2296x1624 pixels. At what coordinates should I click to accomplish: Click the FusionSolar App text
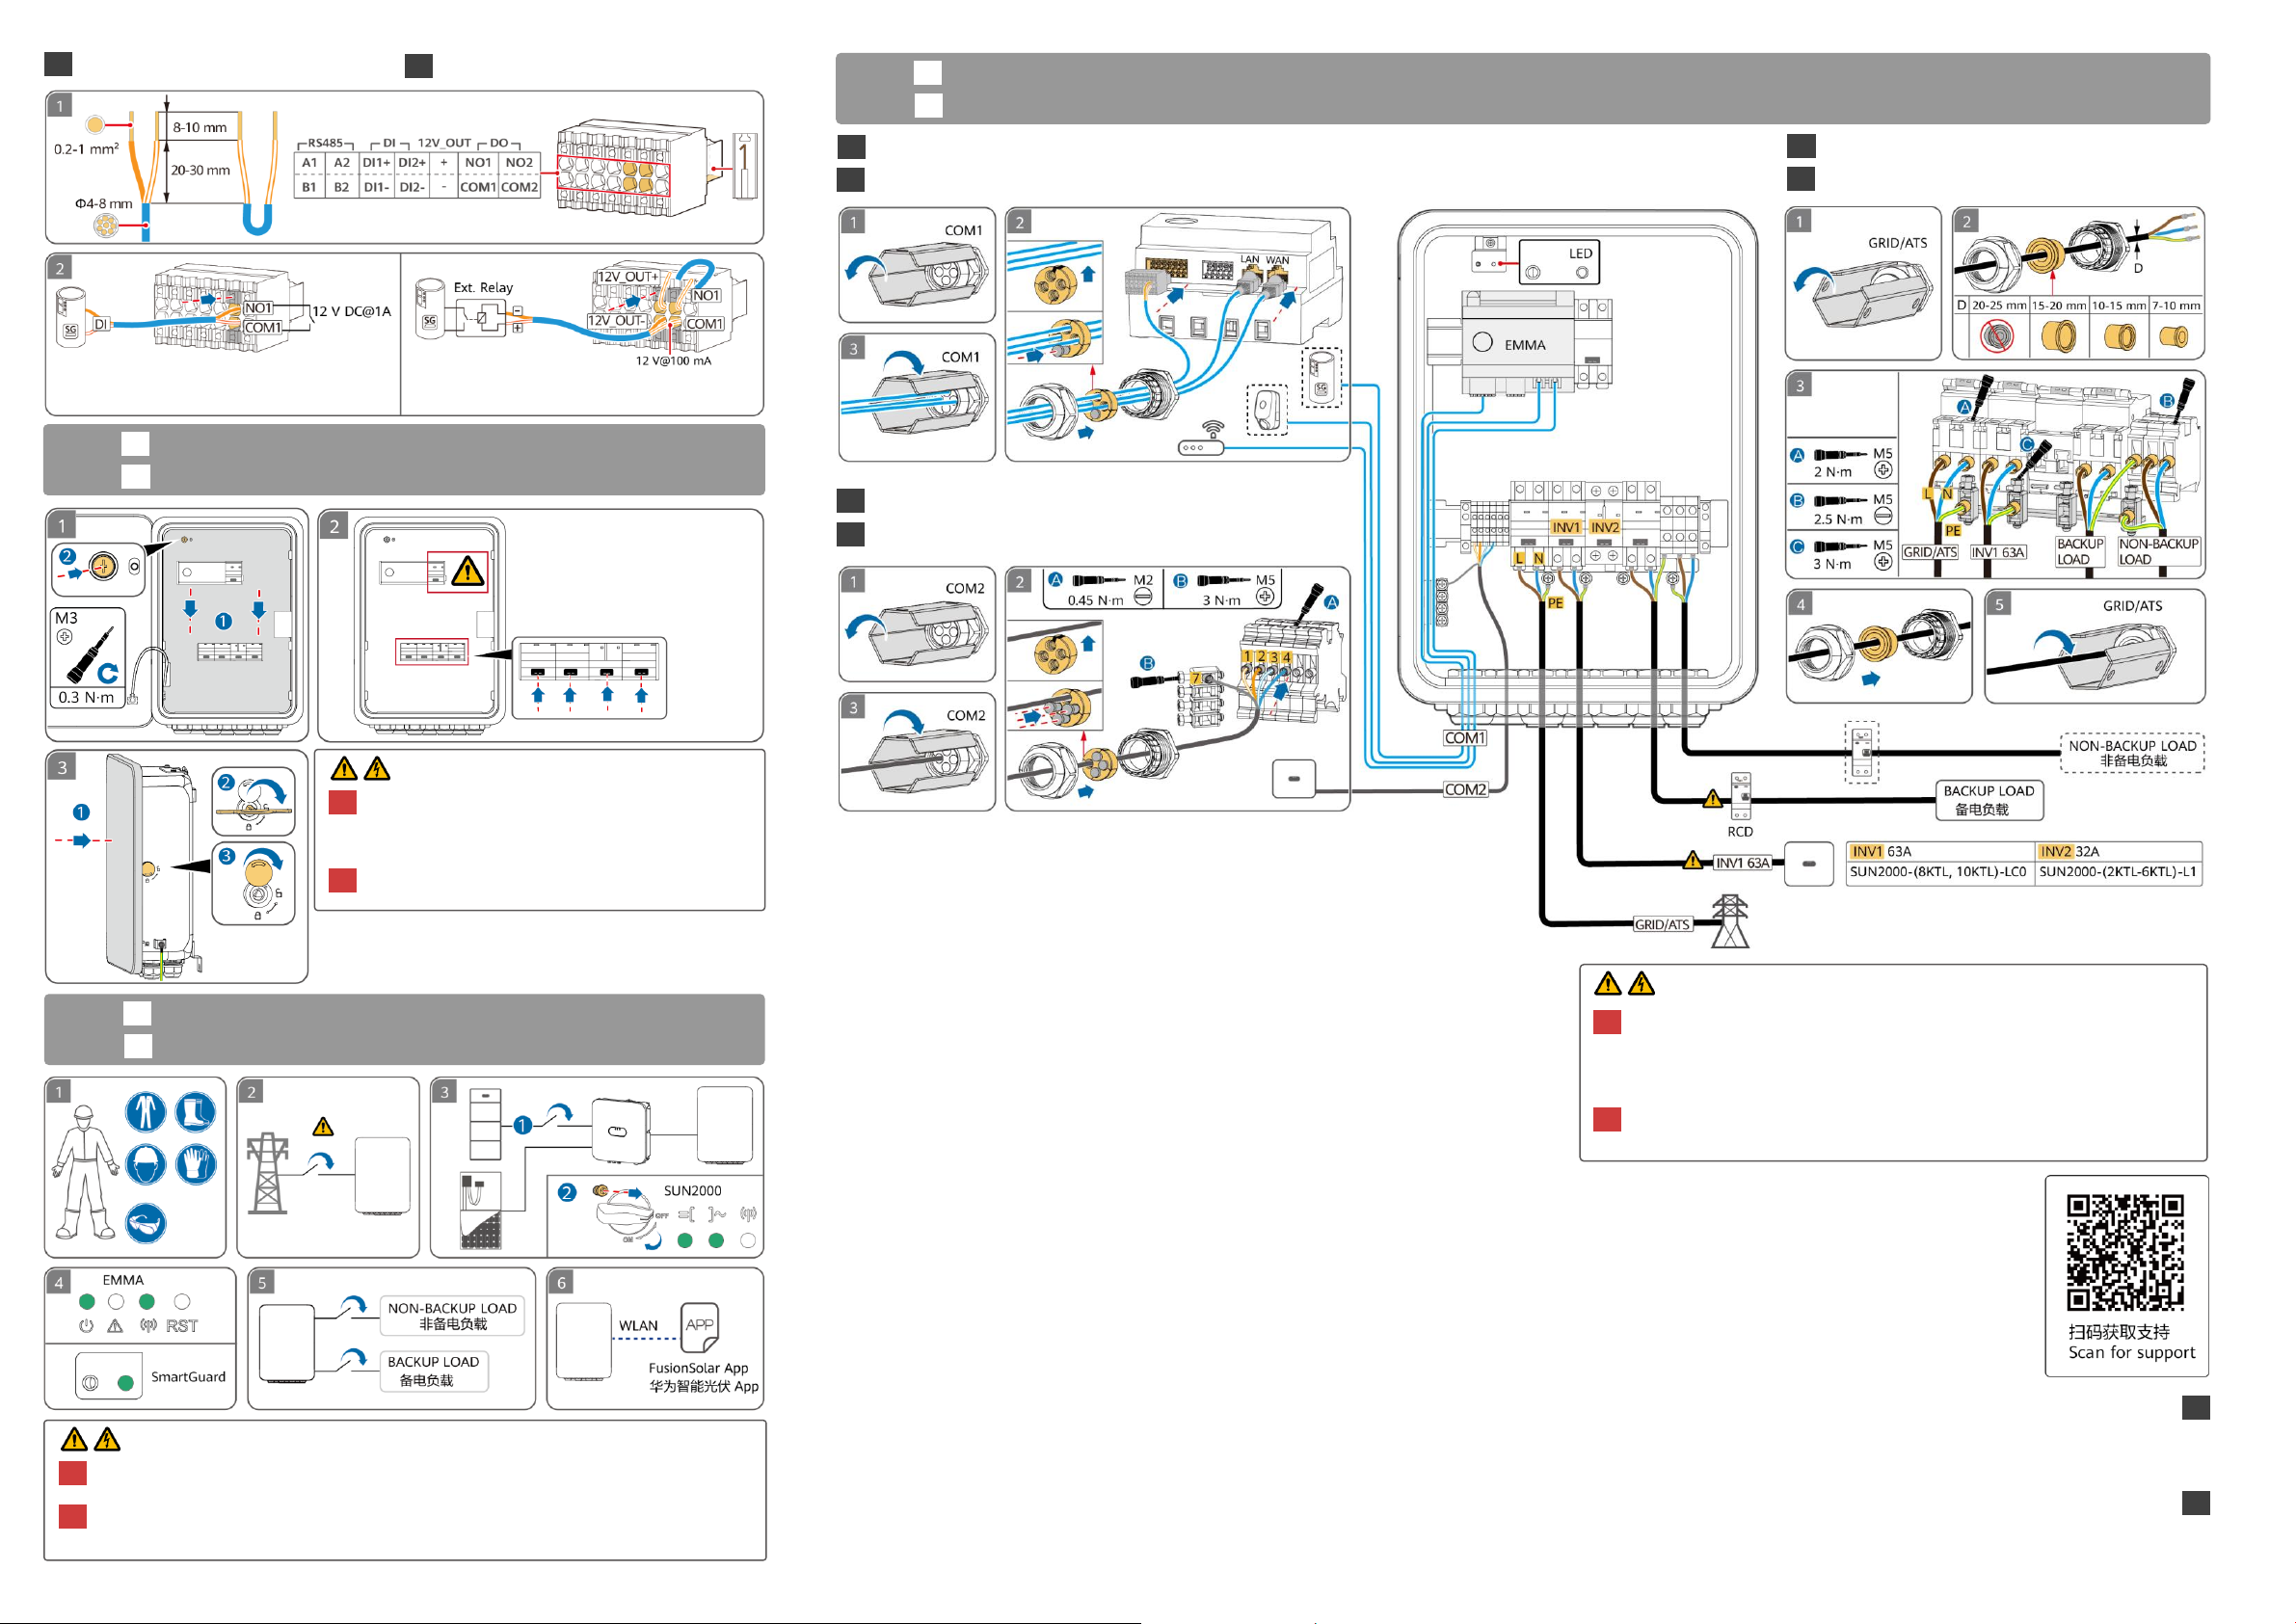click(698, 1368)
